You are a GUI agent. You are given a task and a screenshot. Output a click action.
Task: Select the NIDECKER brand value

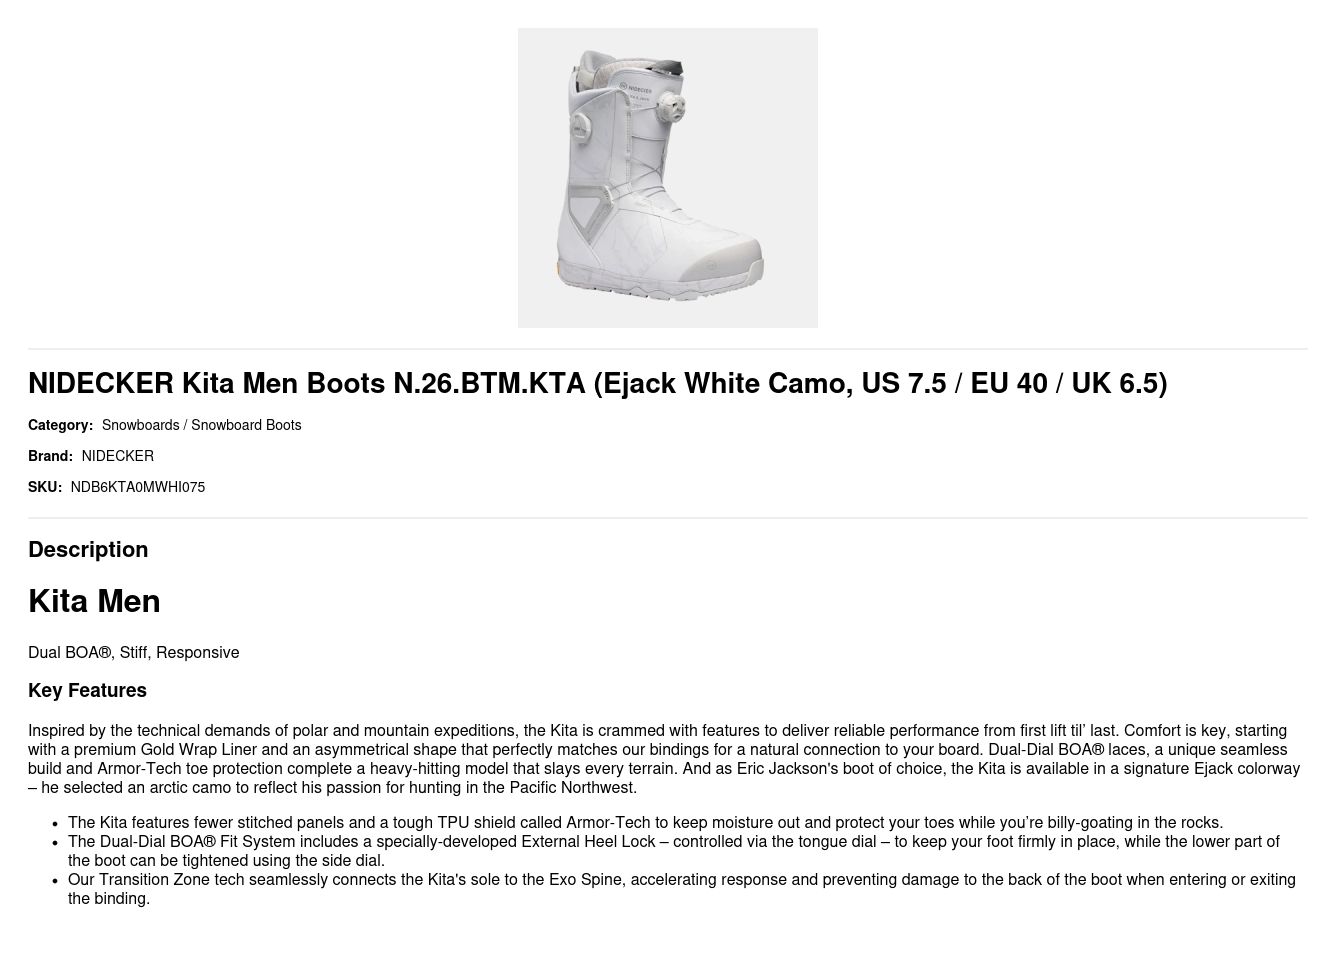coord(117,456)
